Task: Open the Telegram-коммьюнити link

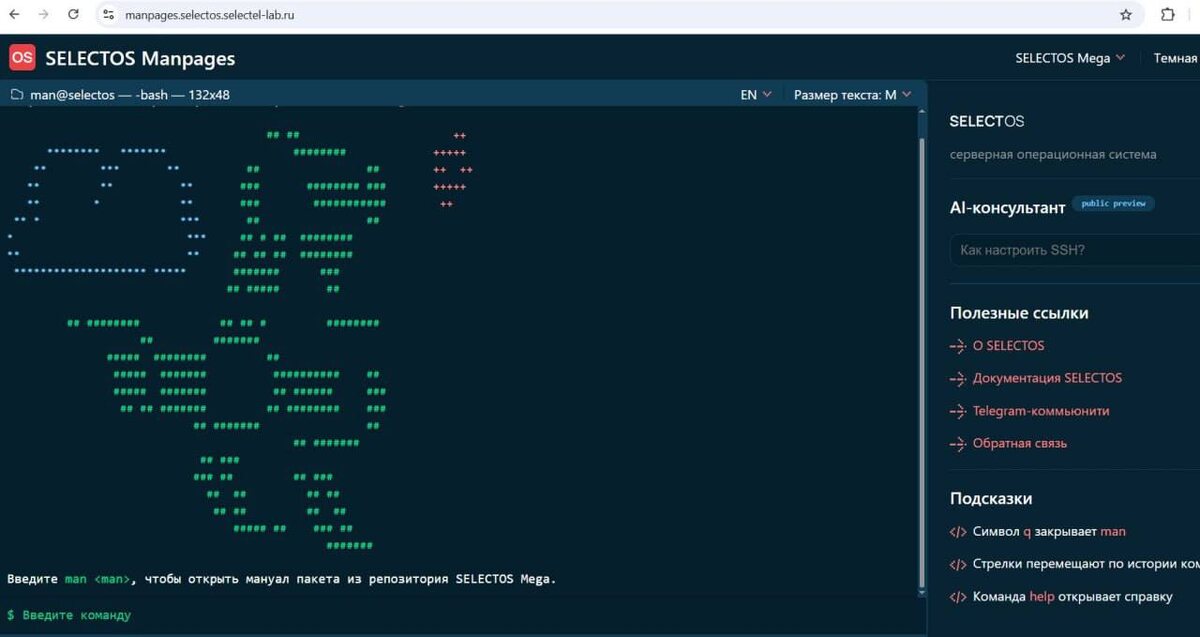Action: click(1041, 411)
